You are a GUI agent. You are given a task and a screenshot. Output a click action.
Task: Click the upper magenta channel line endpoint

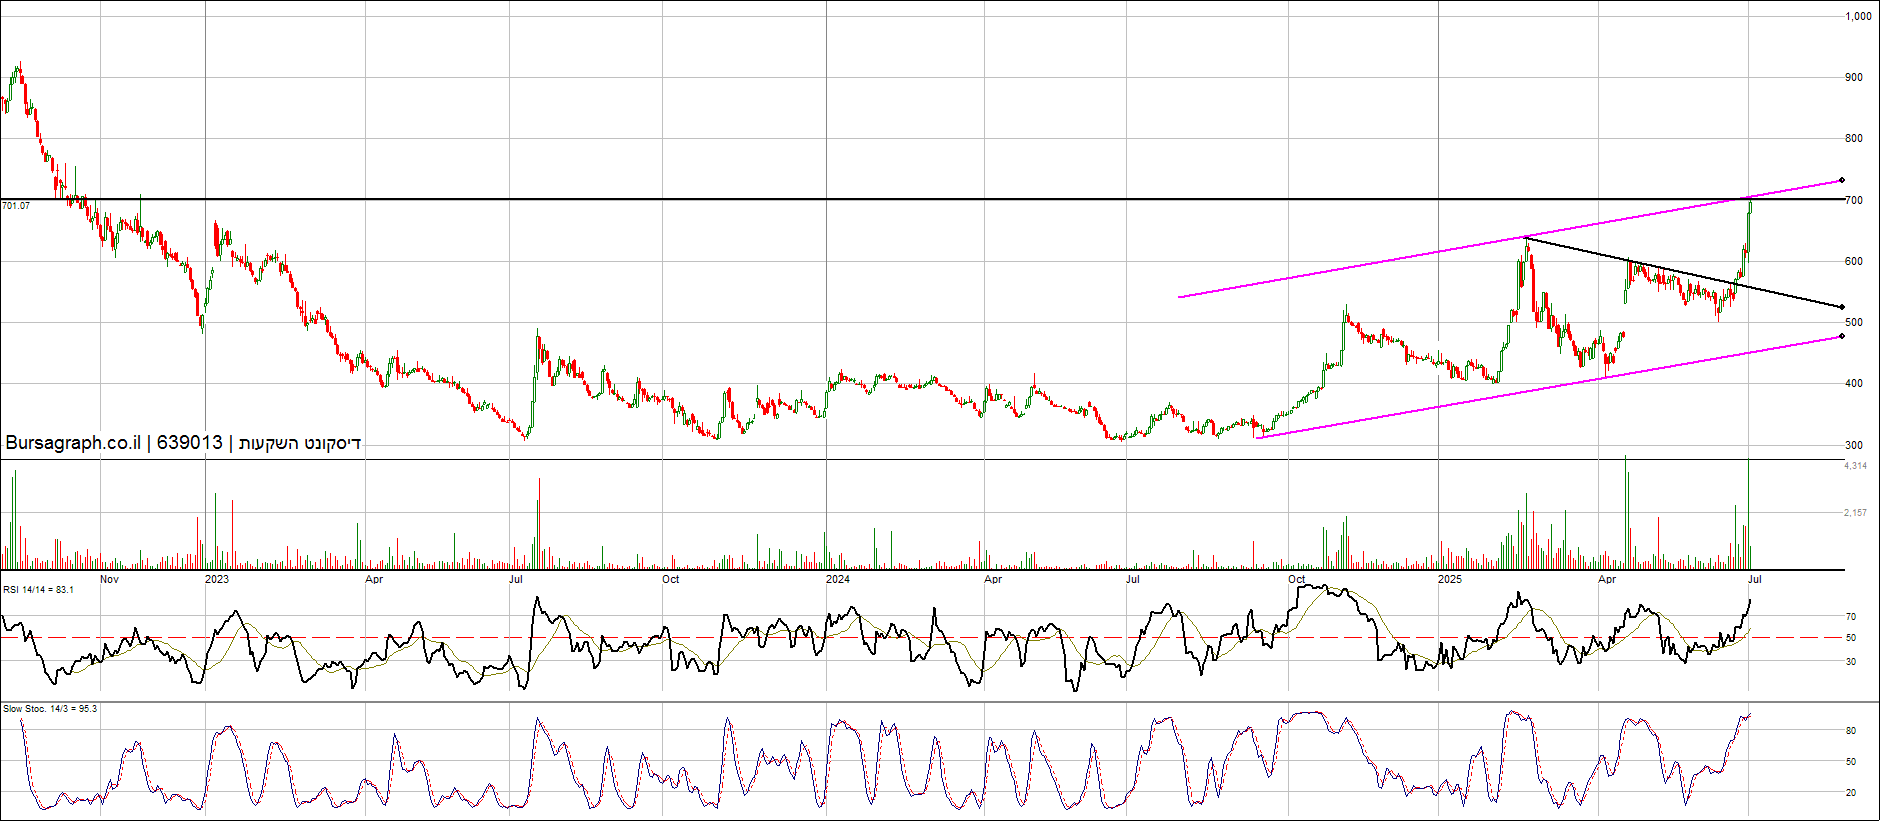(x=1841, y=181)
